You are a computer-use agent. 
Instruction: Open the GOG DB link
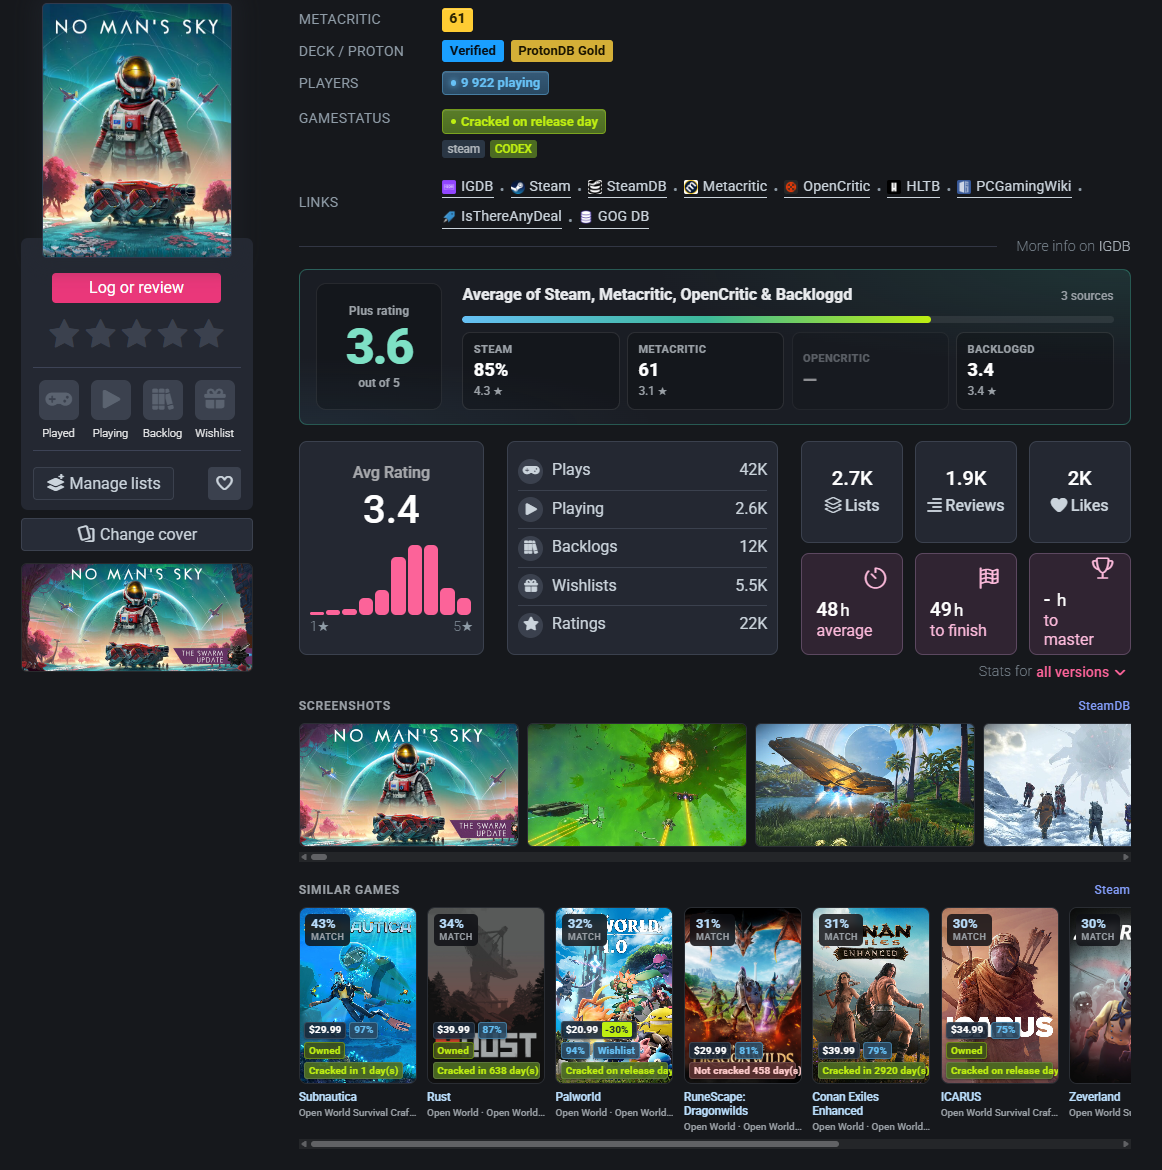[x=614, y=216]
